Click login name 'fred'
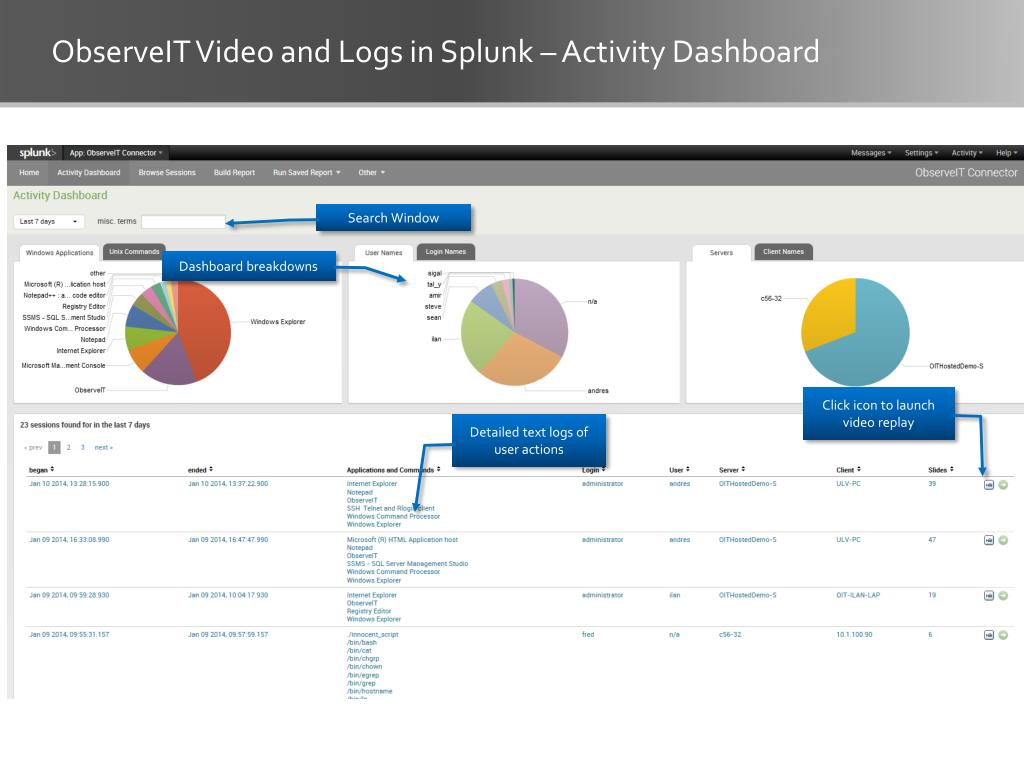Screen dimensions: 1024x768 pos(588,635)
